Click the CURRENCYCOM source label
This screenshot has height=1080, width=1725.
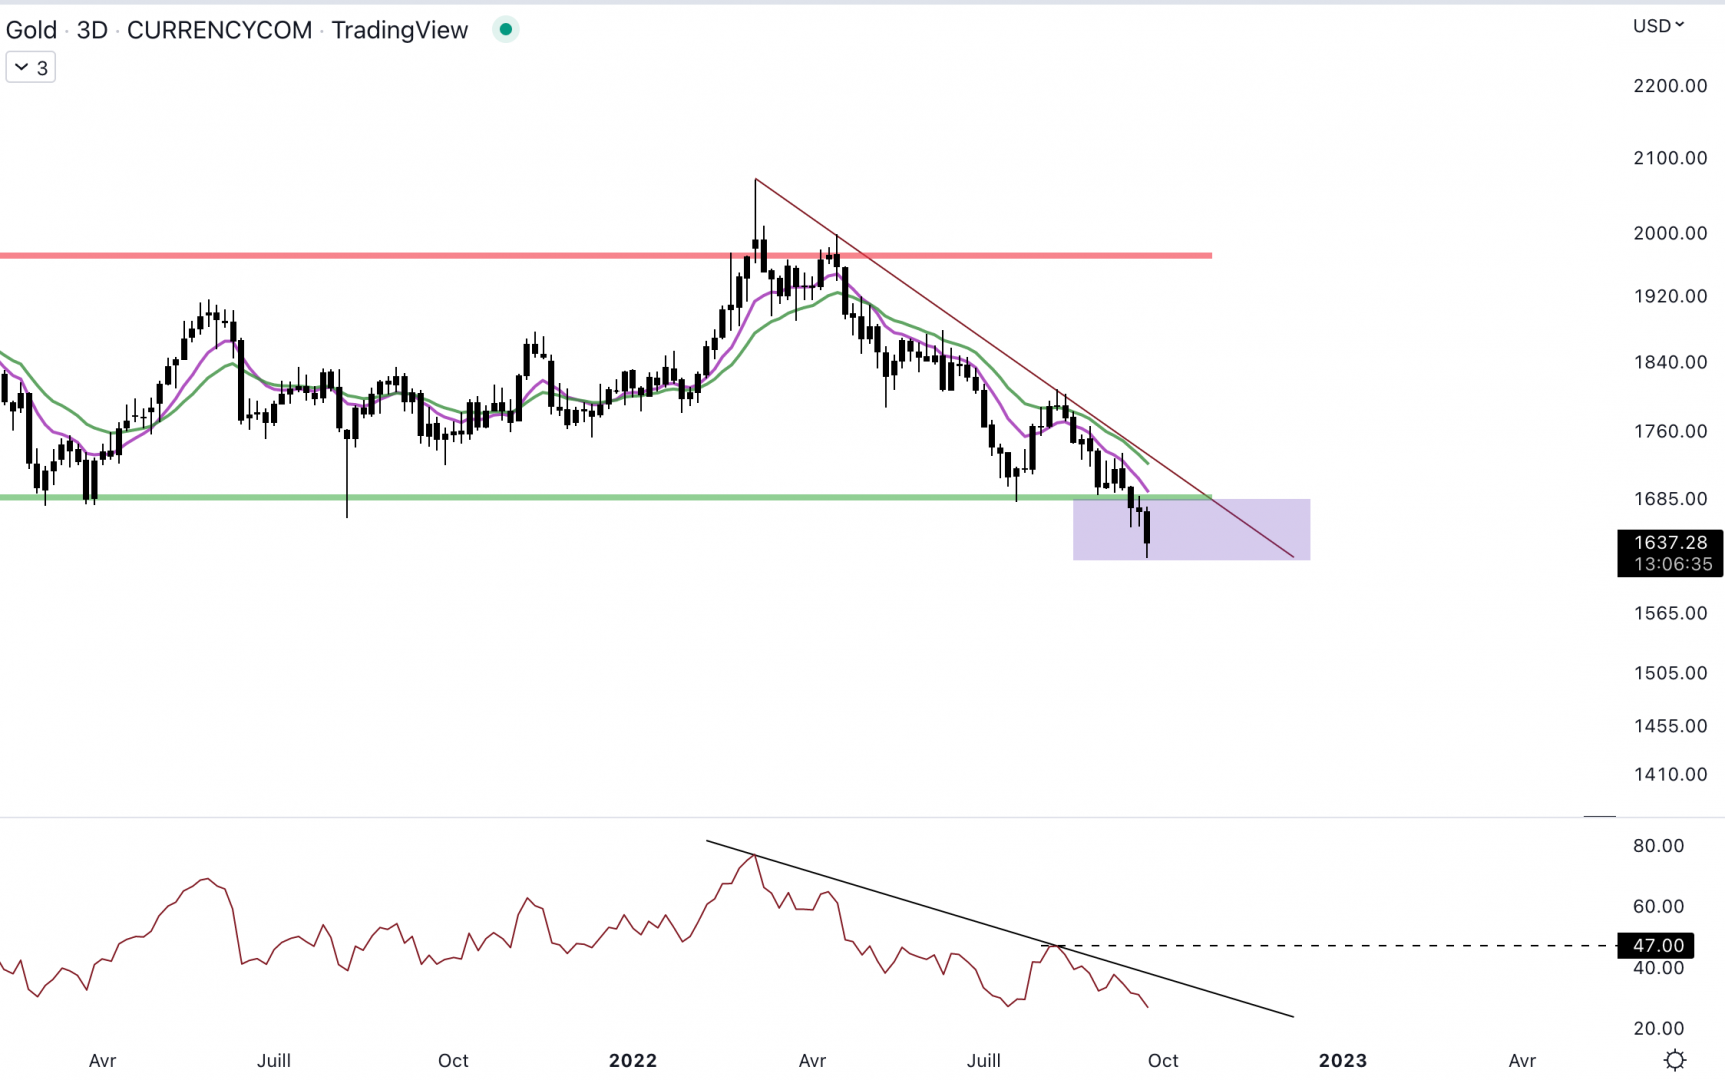pyautogui.click(x=219, y=30)
